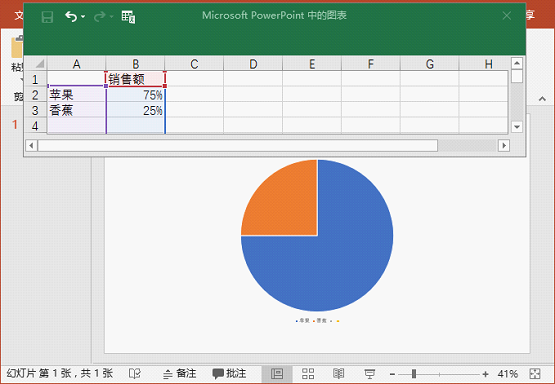Click the zoom out minus button
Viewport: 555px width, 384px height.
point(392,374)
